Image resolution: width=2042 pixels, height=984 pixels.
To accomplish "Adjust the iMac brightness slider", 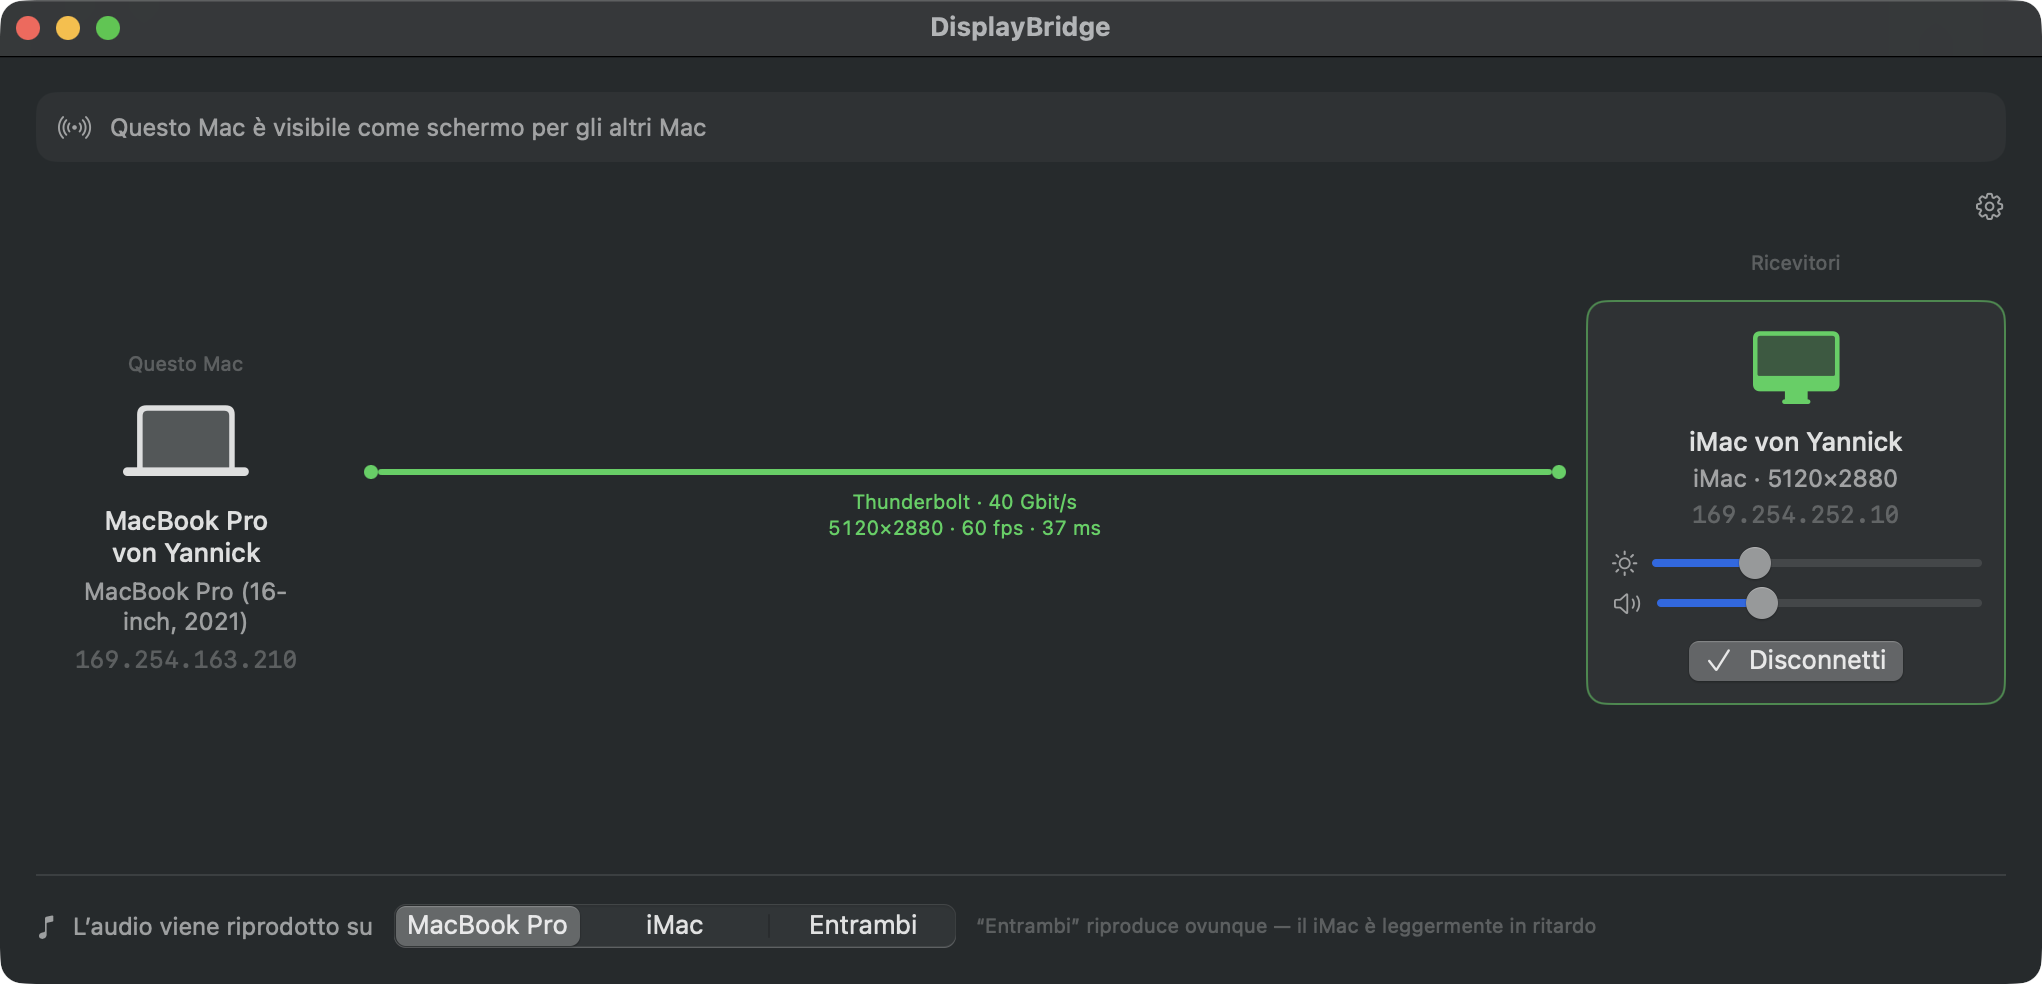I will pyautogui.click(x=1816, y=563).
